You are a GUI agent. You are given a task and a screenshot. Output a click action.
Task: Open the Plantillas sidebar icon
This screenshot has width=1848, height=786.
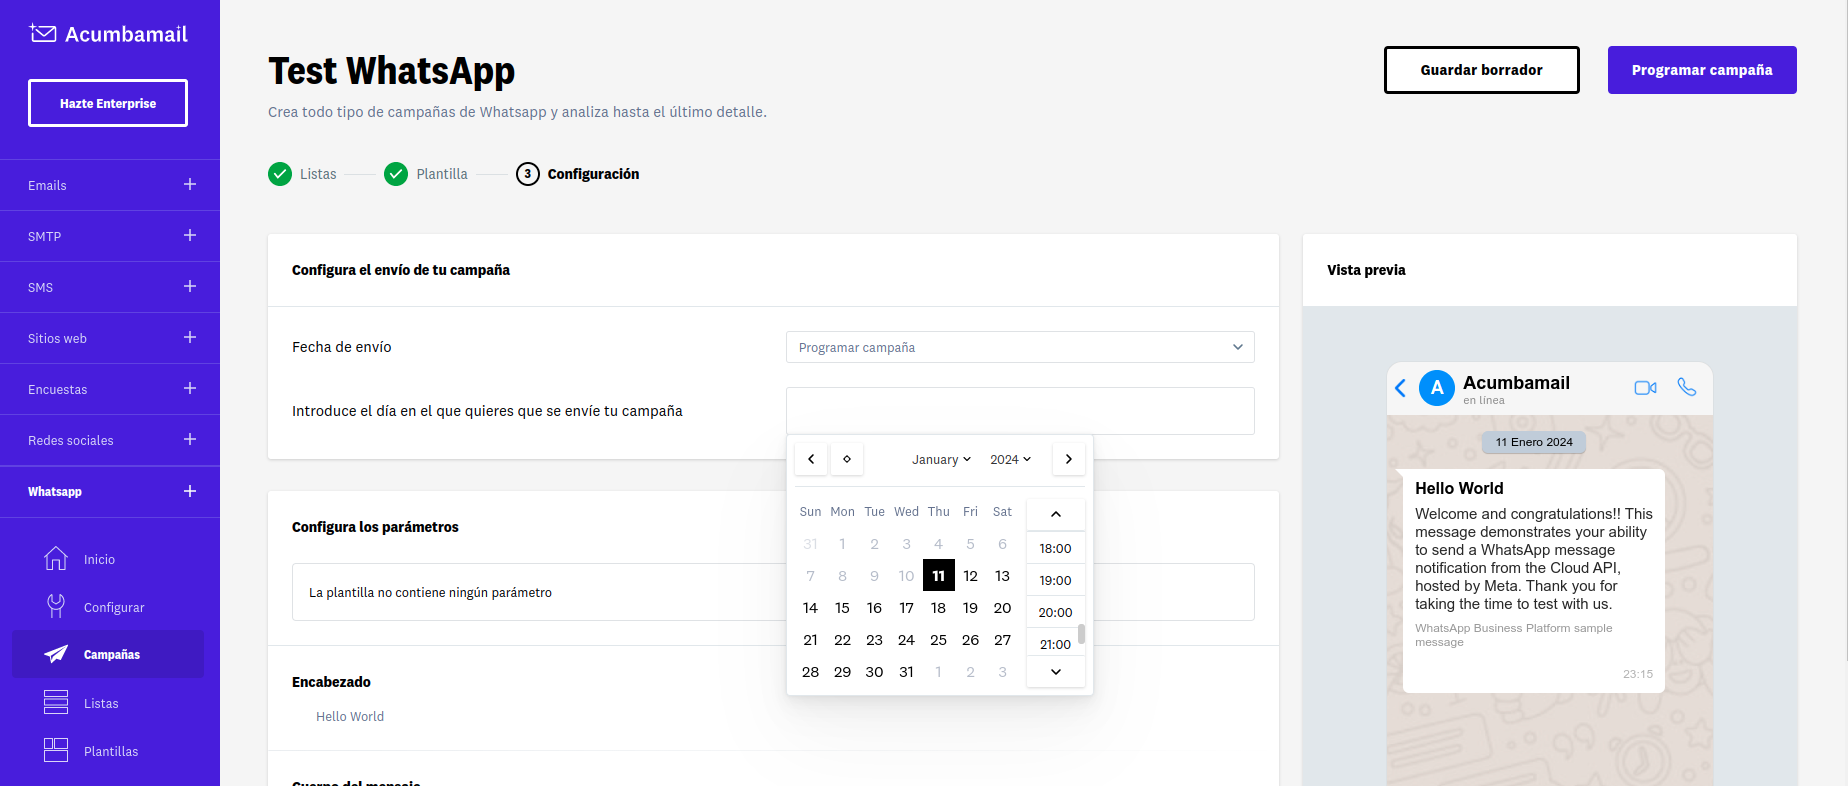point(56,750)
